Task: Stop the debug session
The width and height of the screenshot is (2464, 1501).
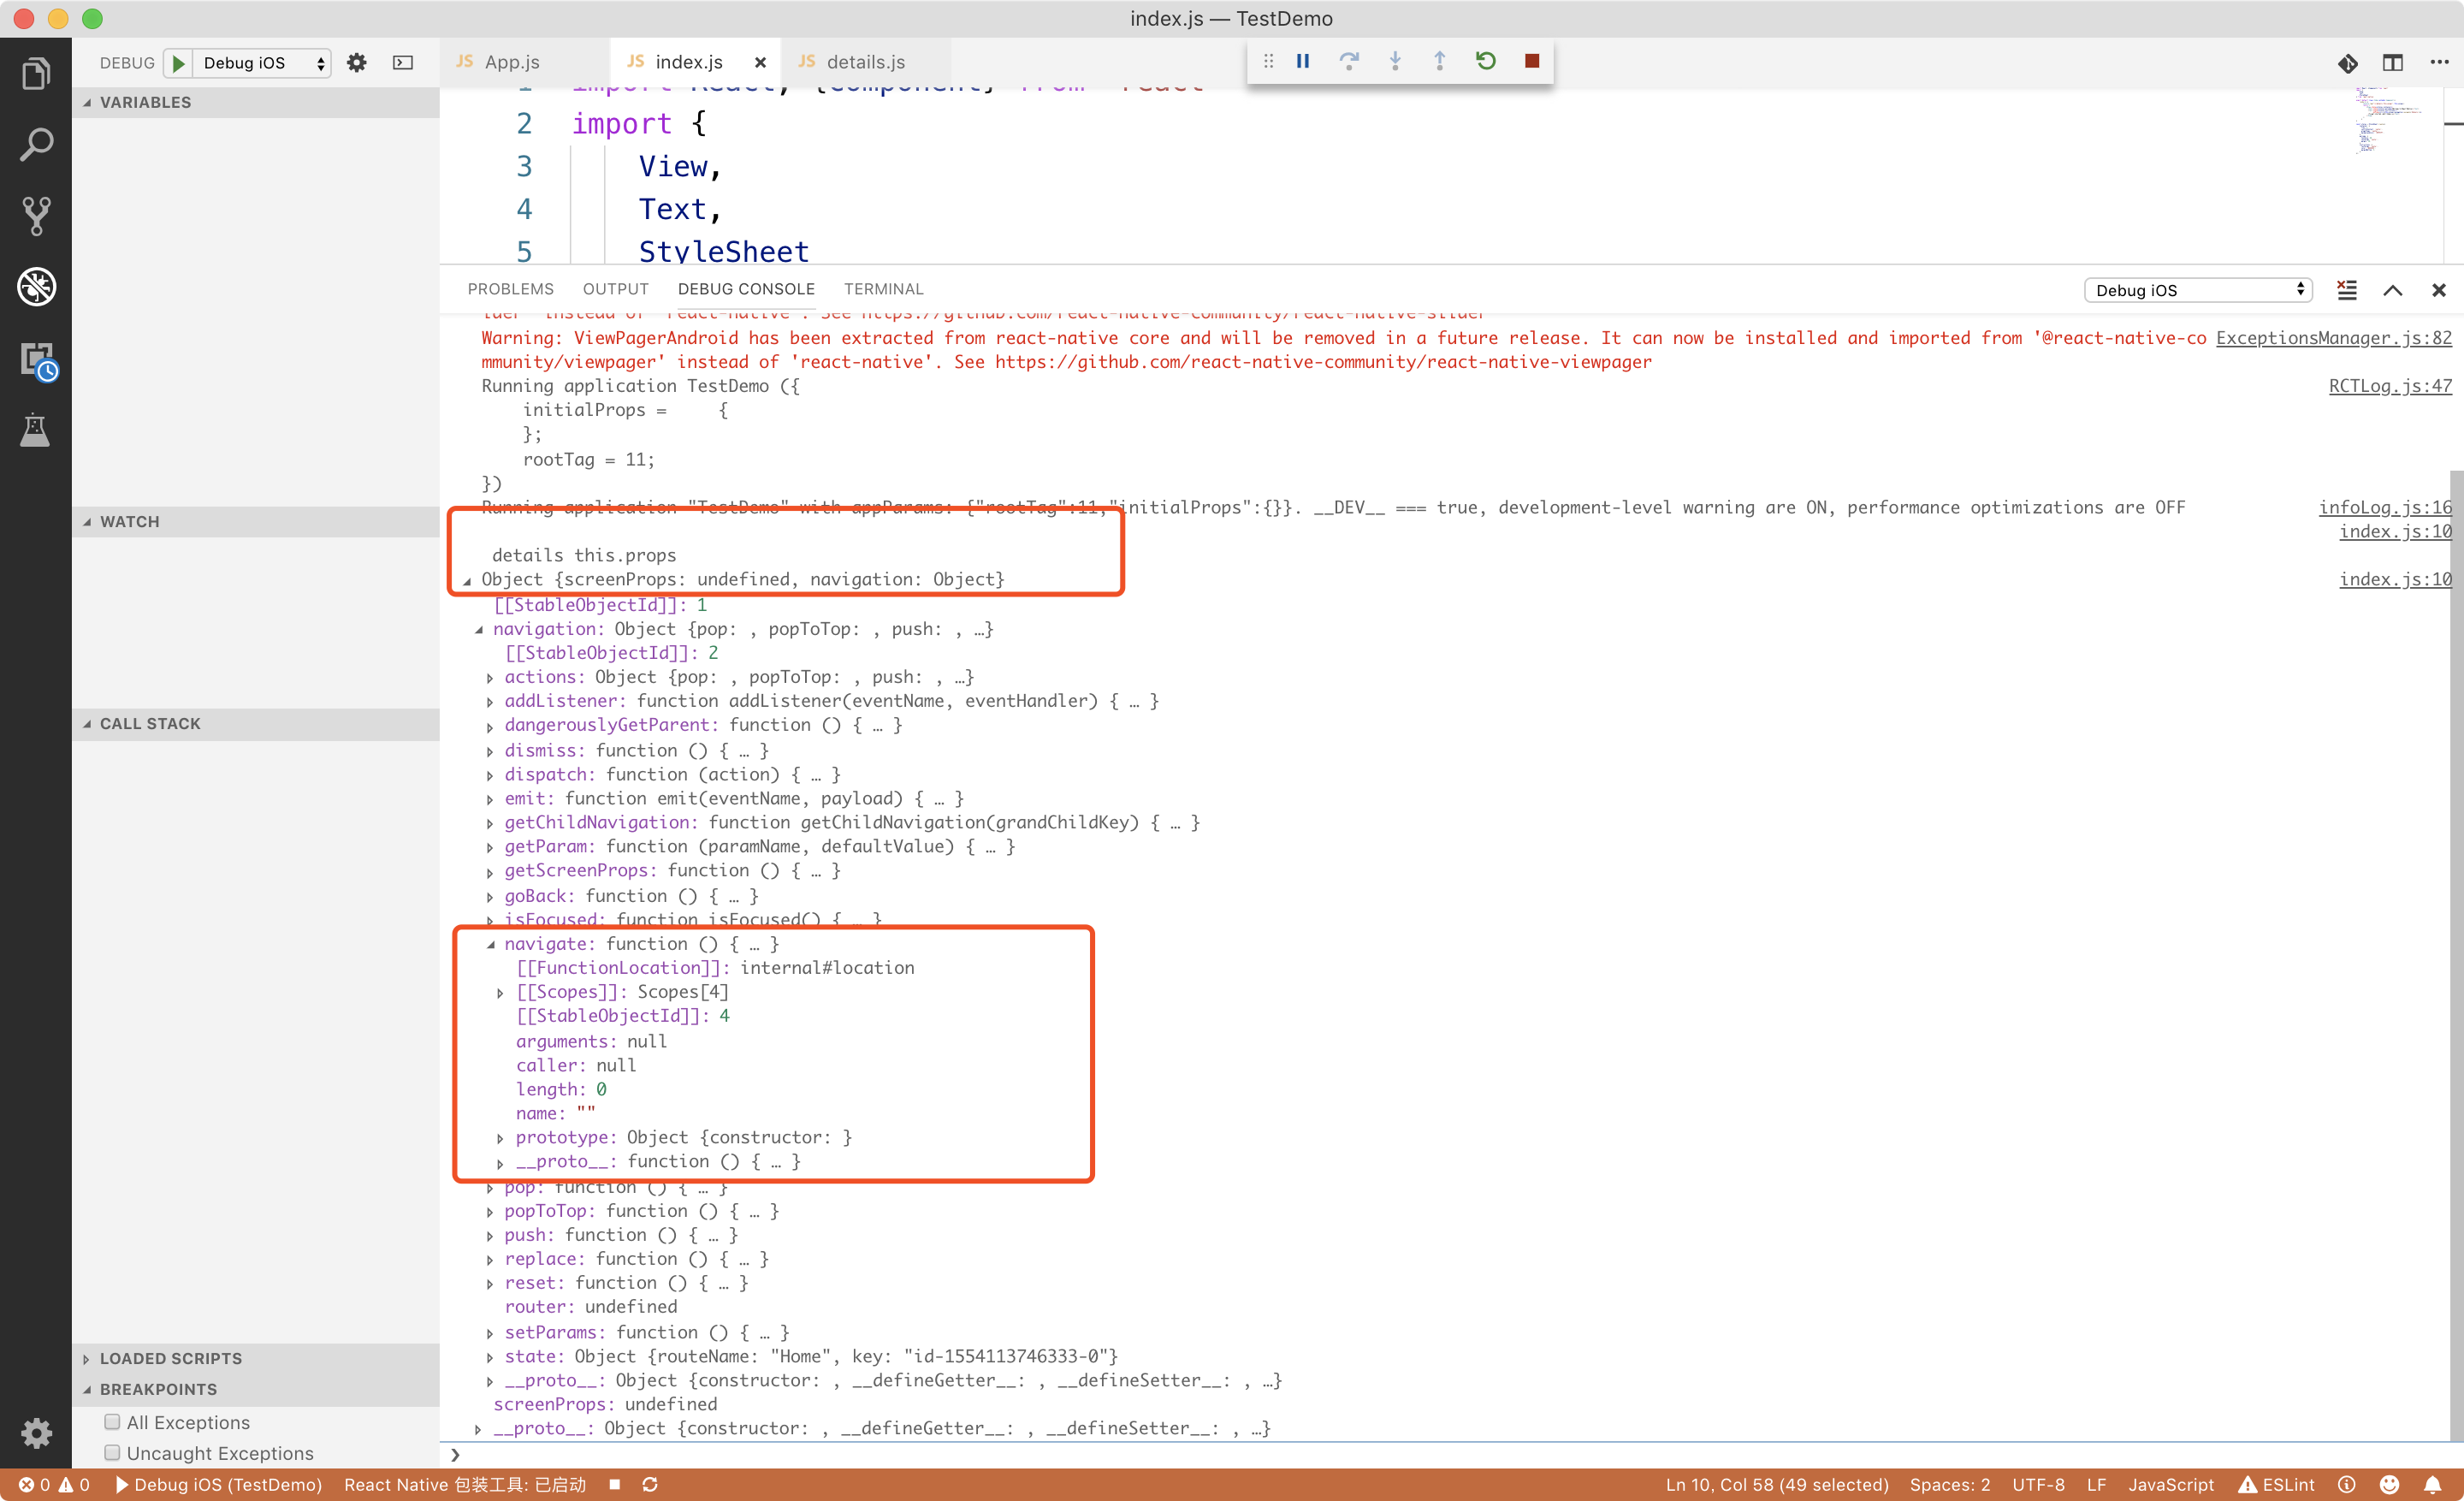Action: pos(1532,62)
